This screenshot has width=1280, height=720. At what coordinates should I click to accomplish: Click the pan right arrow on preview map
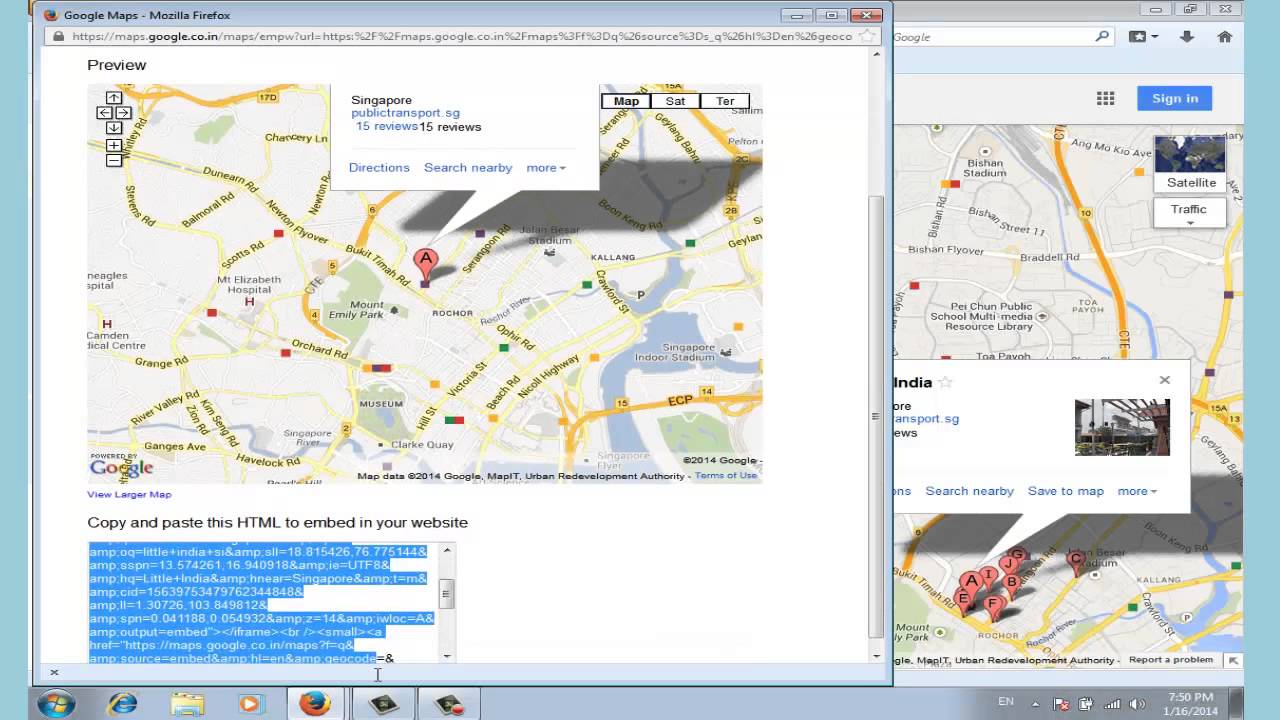(123, 113)
